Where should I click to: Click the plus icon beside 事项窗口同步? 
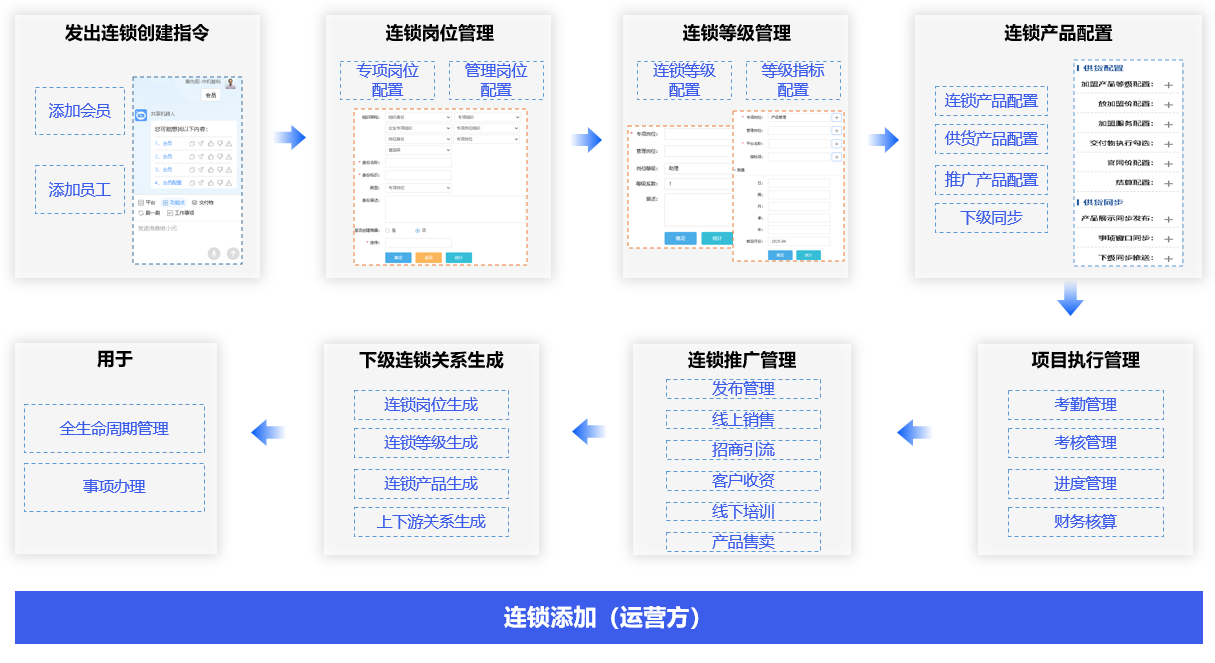click(x=1168, y=238)
